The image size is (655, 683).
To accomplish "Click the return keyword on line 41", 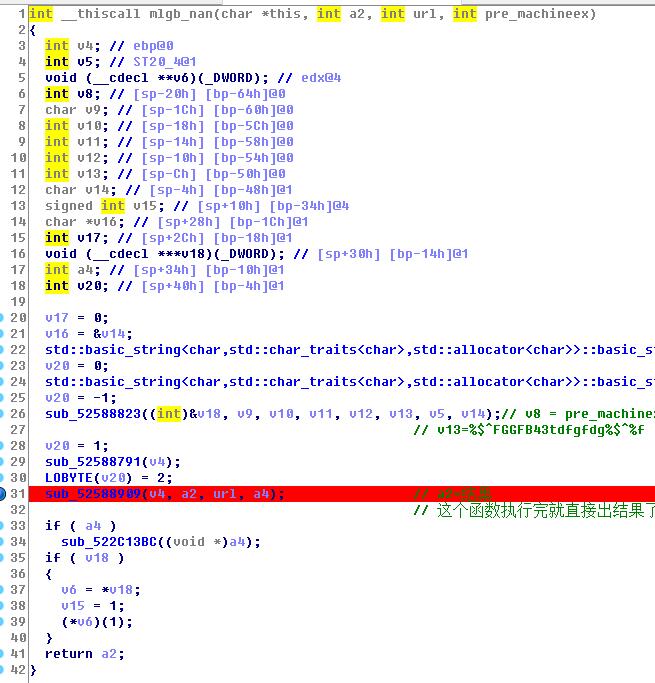I will (69, 654).
